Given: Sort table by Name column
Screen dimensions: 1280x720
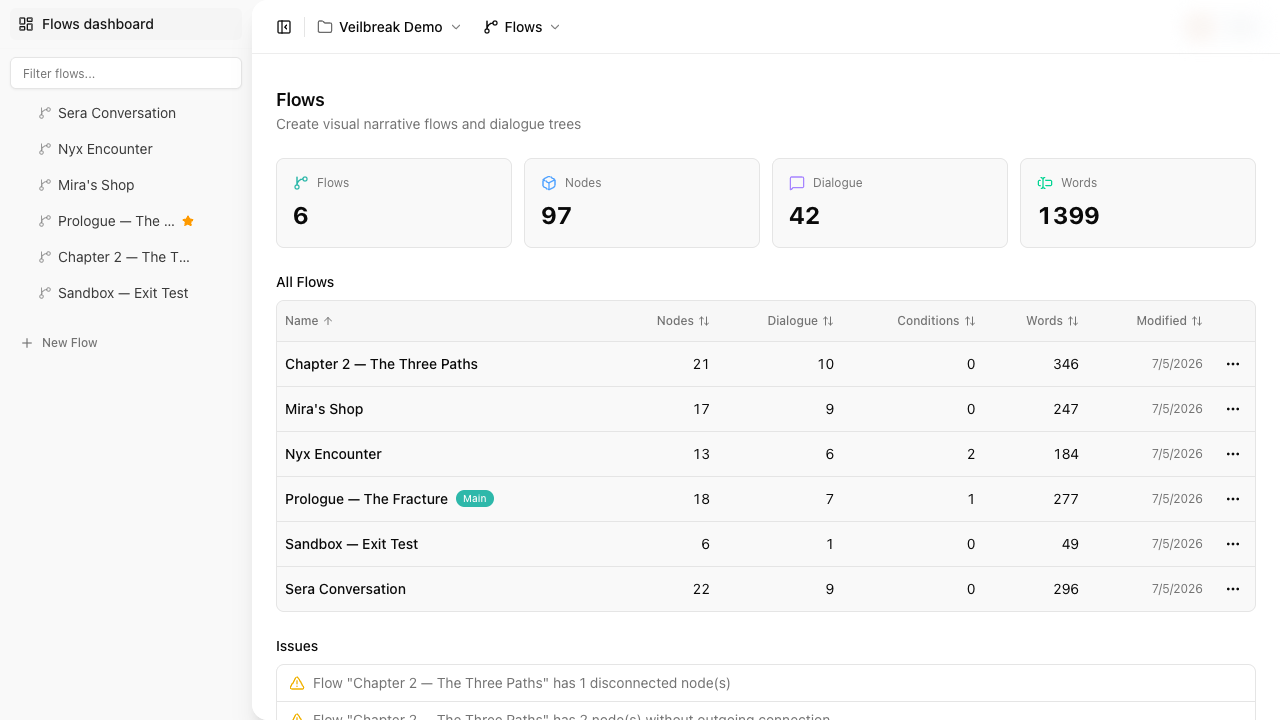Looking at the screenshot, I should click(309, 321).
